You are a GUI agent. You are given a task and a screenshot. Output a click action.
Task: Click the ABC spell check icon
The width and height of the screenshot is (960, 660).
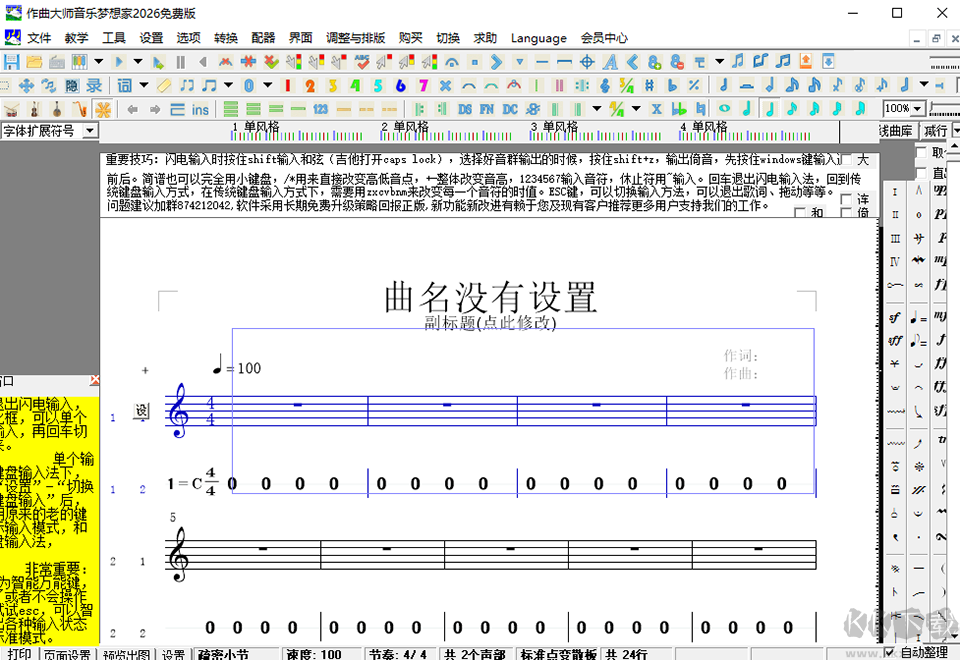(362, 62)
